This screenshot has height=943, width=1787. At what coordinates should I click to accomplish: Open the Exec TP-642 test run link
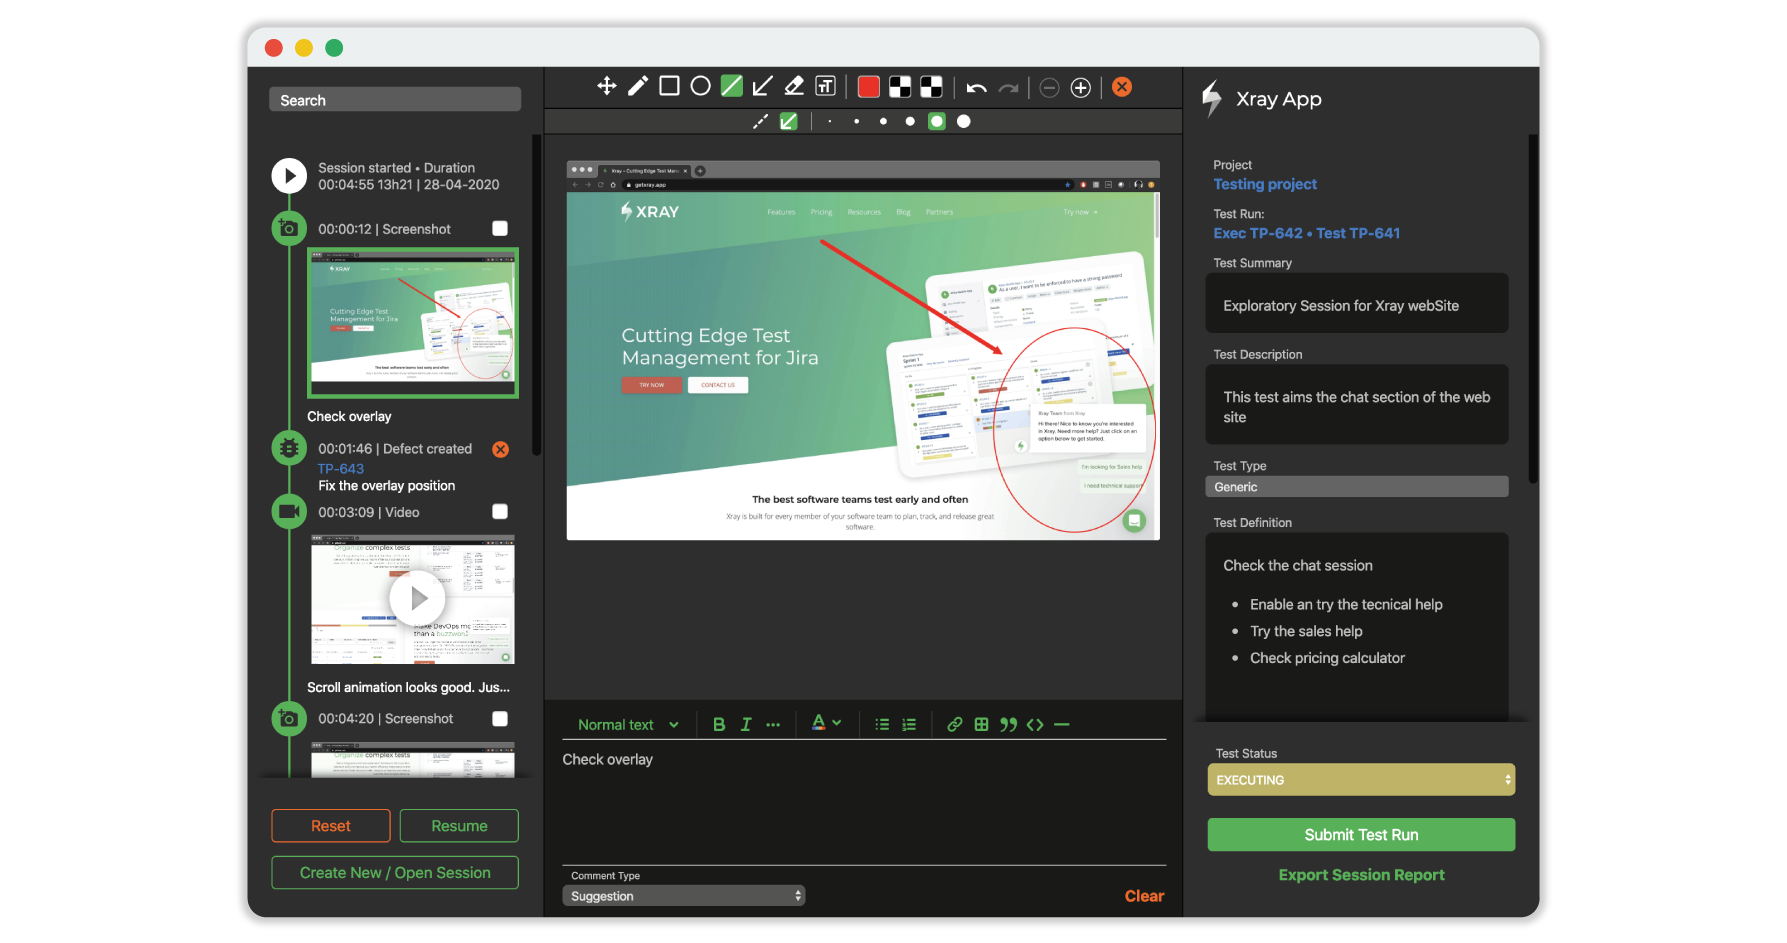coord(1258,233)
